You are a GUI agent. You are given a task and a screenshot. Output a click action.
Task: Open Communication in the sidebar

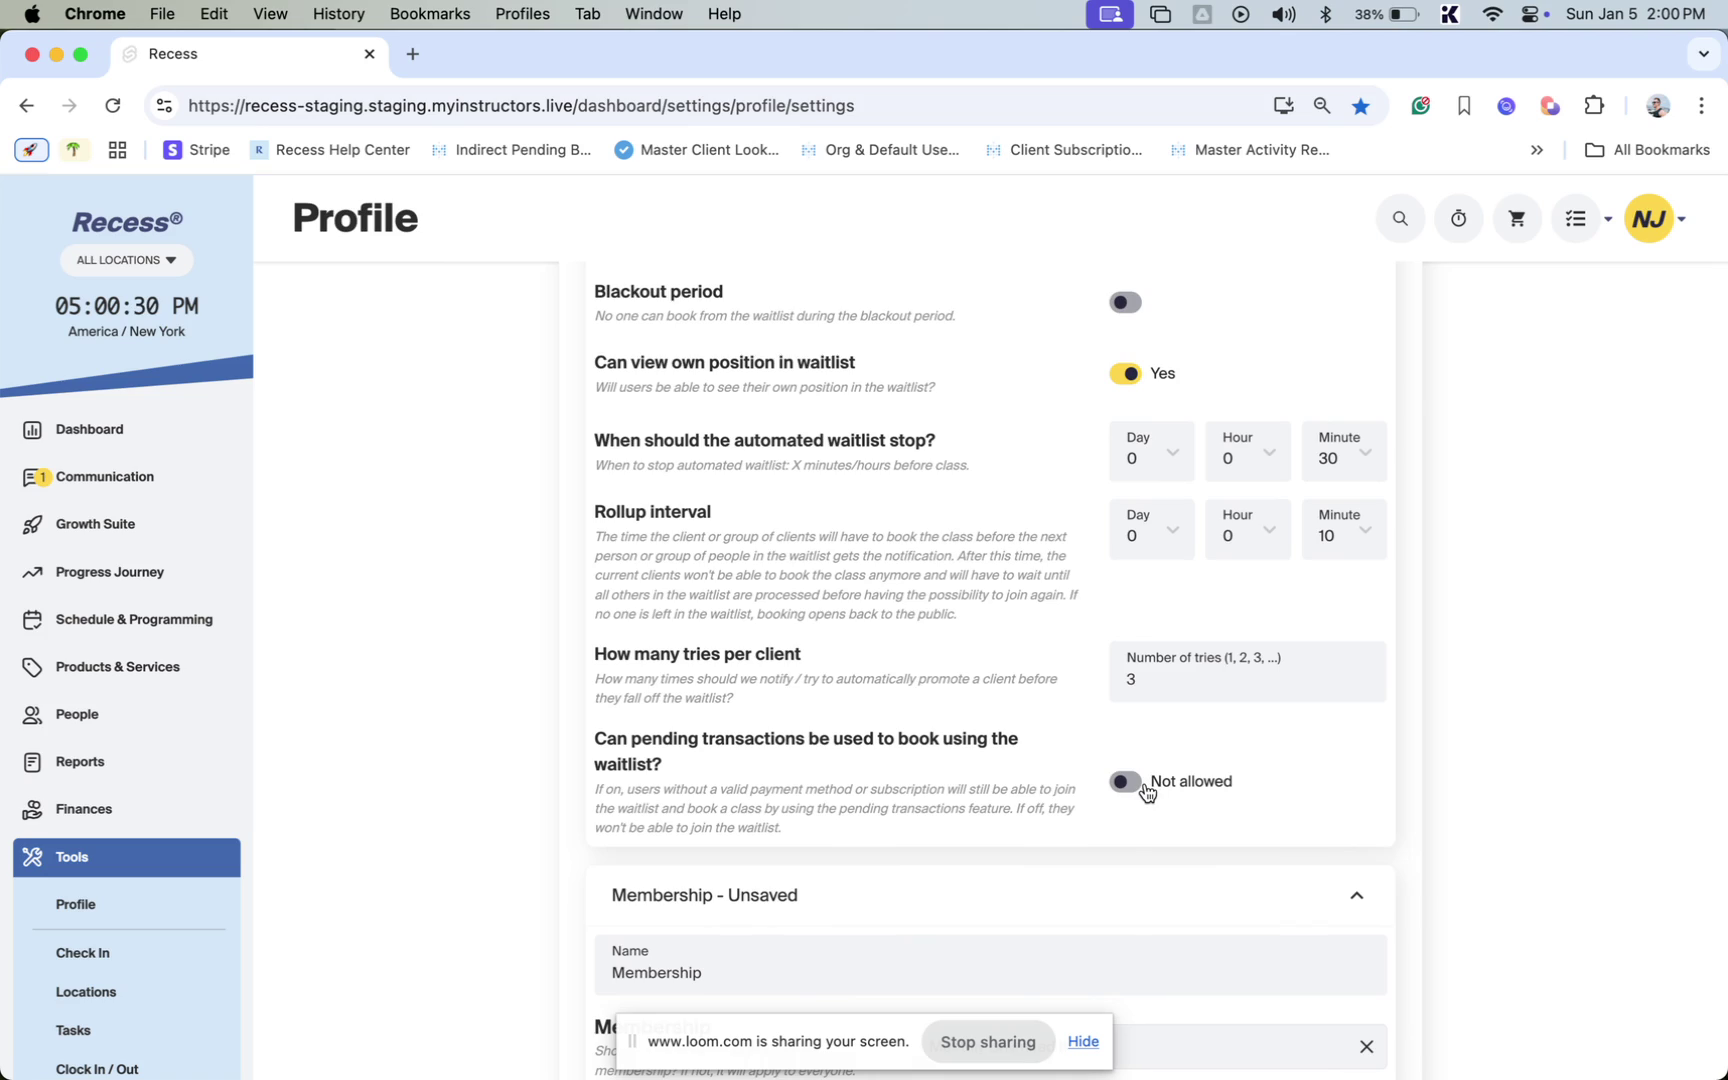(x=104, y=477)
